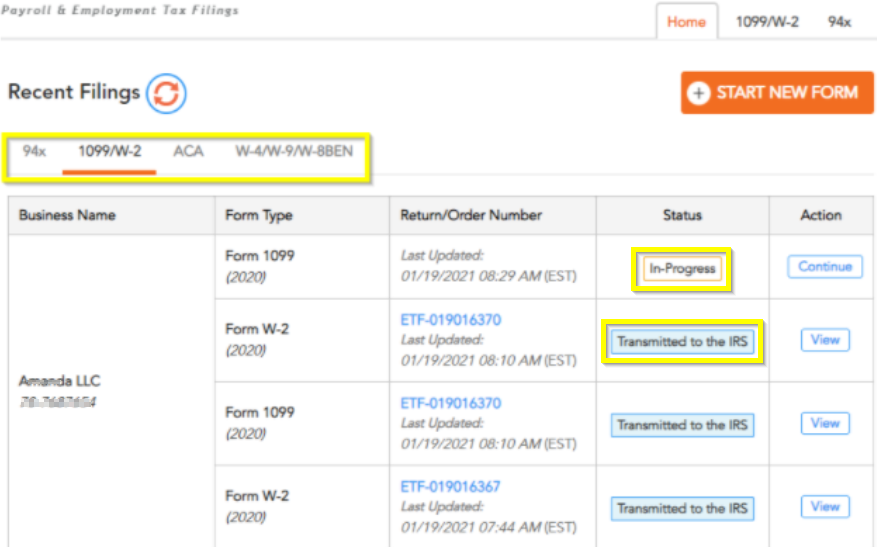Switch to 94x recent filings tab
Screen dimensions: 877x547
34,151
